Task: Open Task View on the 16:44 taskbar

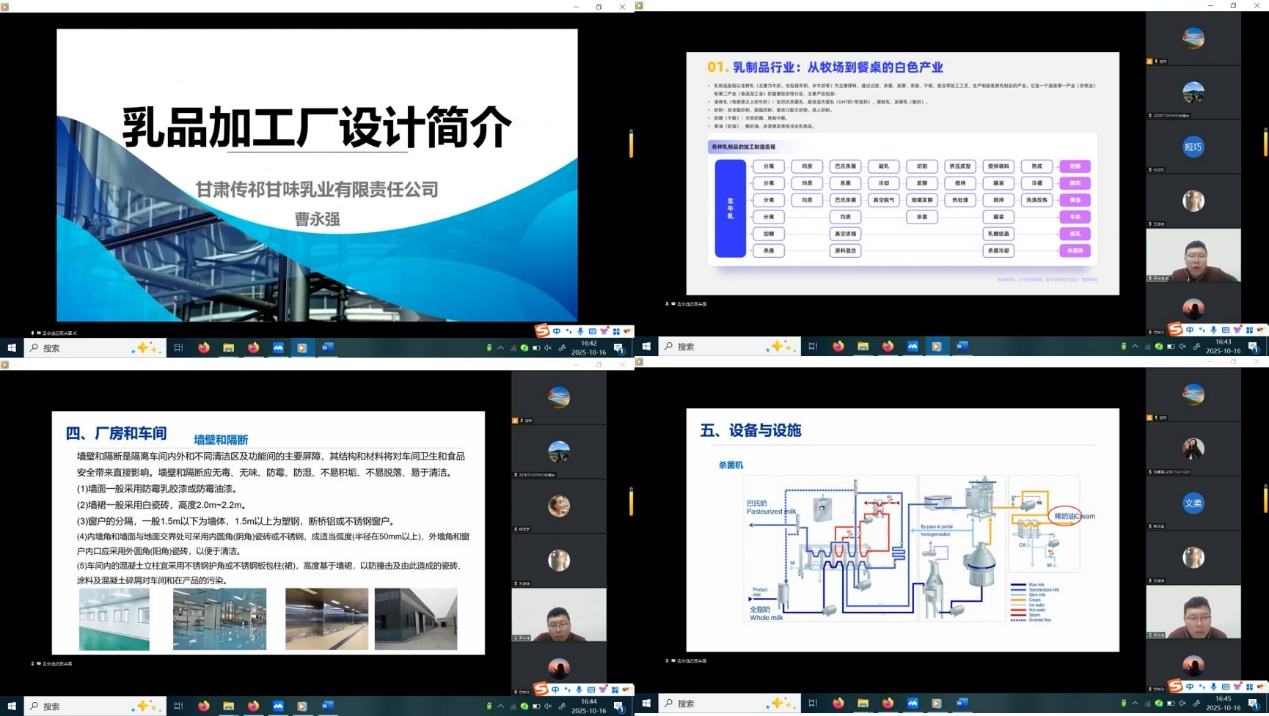Action: coord(179,706)
